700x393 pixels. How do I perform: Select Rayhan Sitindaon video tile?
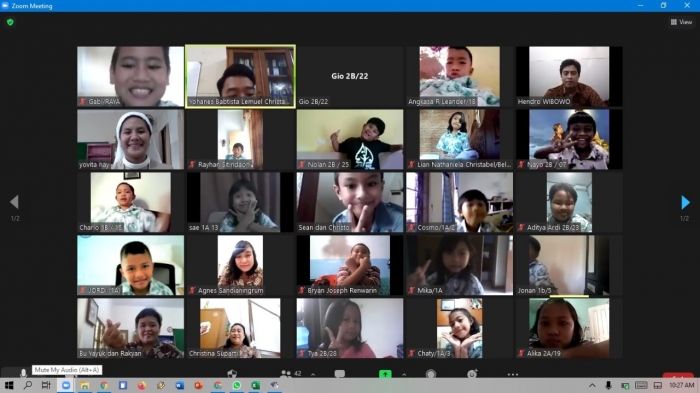[240, 139]
